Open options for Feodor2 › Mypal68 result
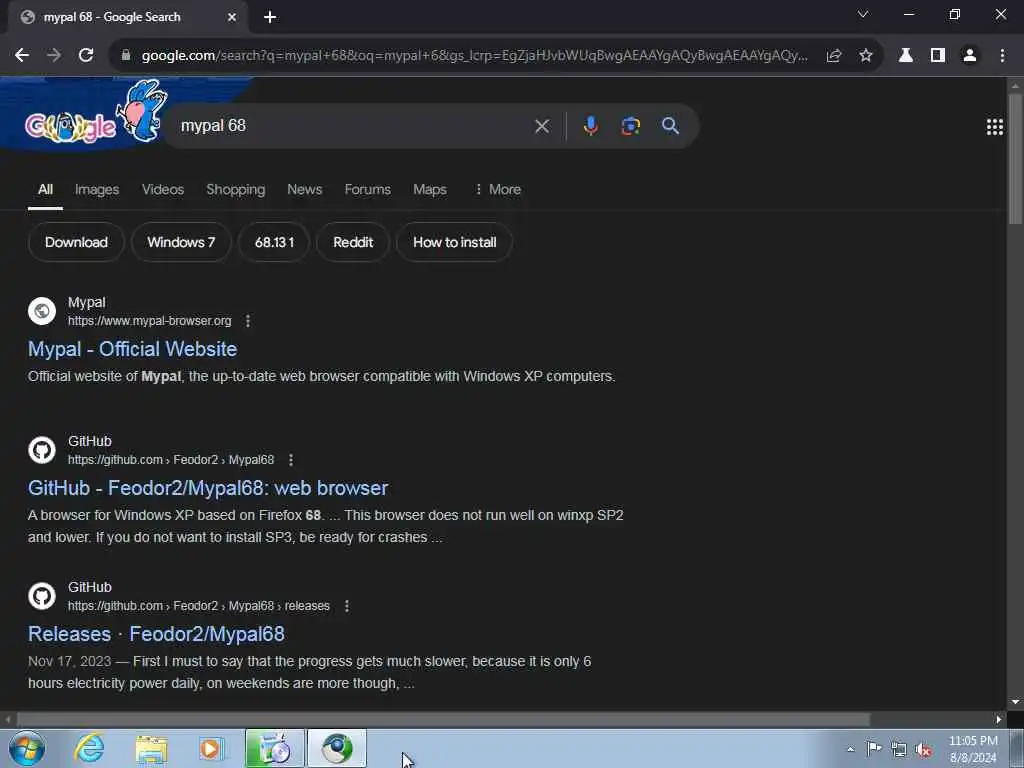 [291, 460]
